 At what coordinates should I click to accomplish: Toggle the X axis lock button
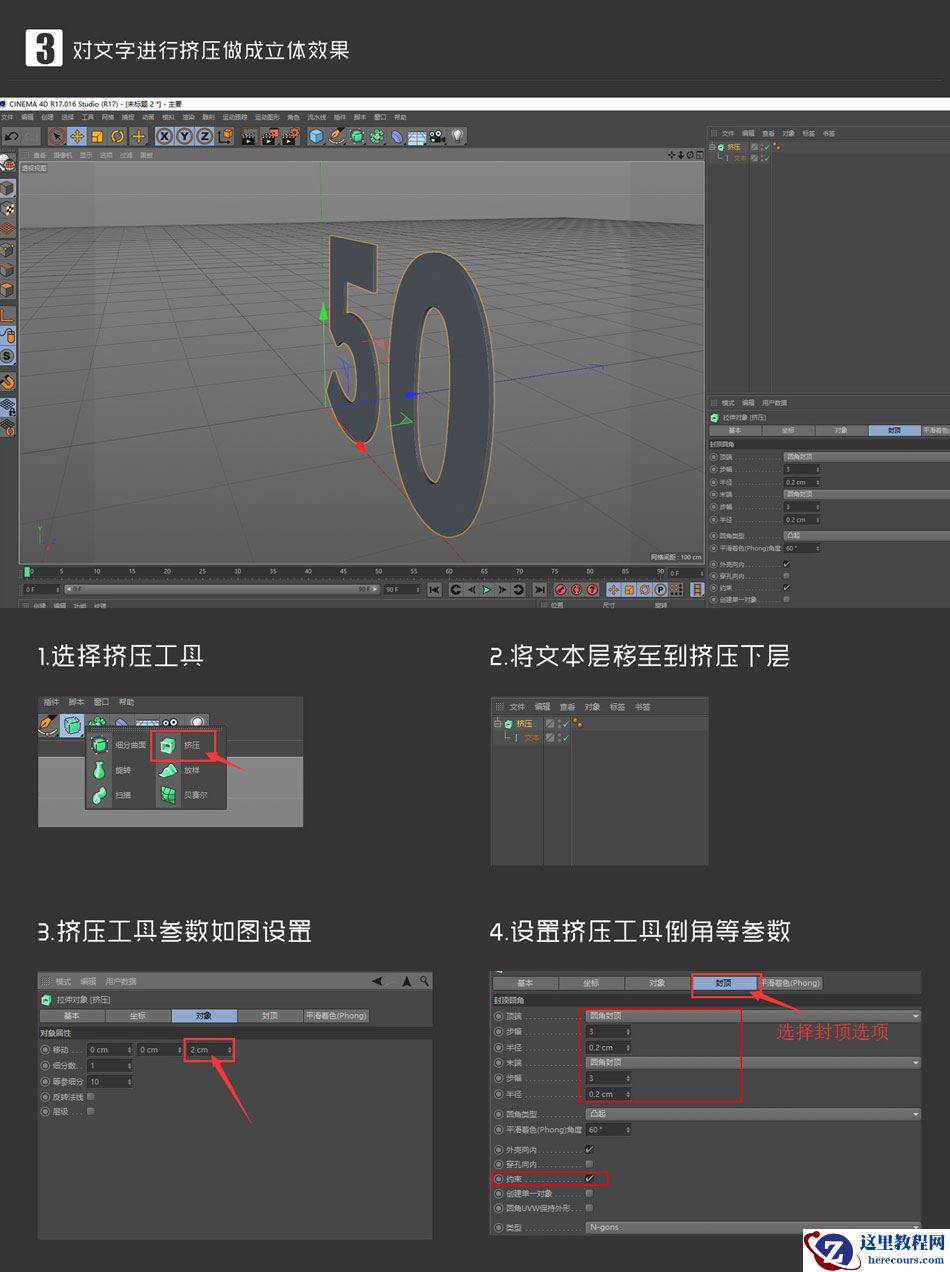point(164,137)
